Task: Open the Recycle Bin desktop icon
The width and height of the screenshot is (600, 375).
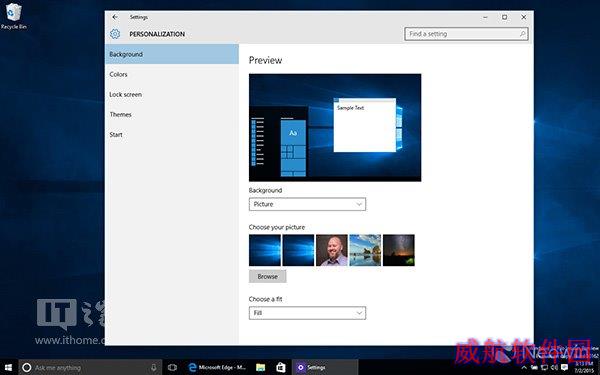Action: [x=14, y=16]
